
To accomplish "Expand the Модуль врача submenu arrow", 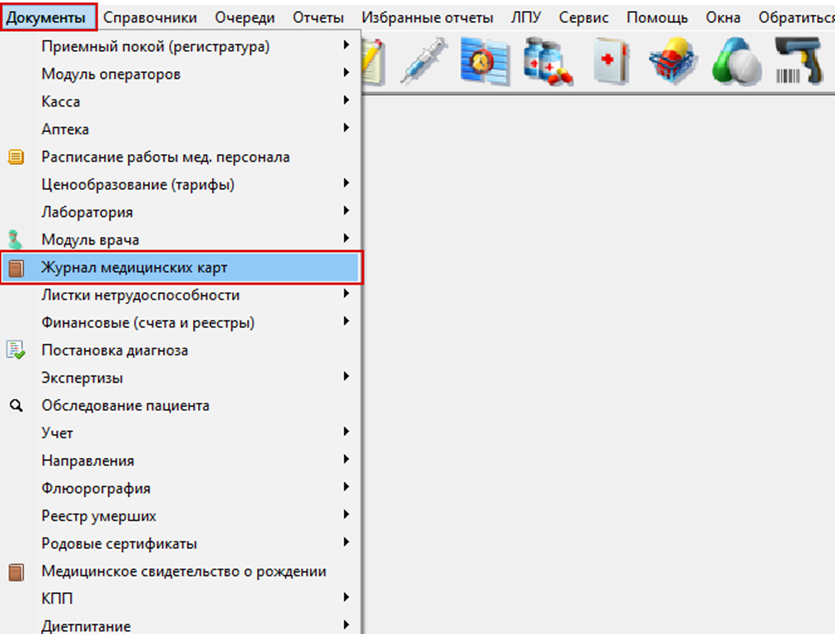I will pyautogui.click(x=346, y=238).
